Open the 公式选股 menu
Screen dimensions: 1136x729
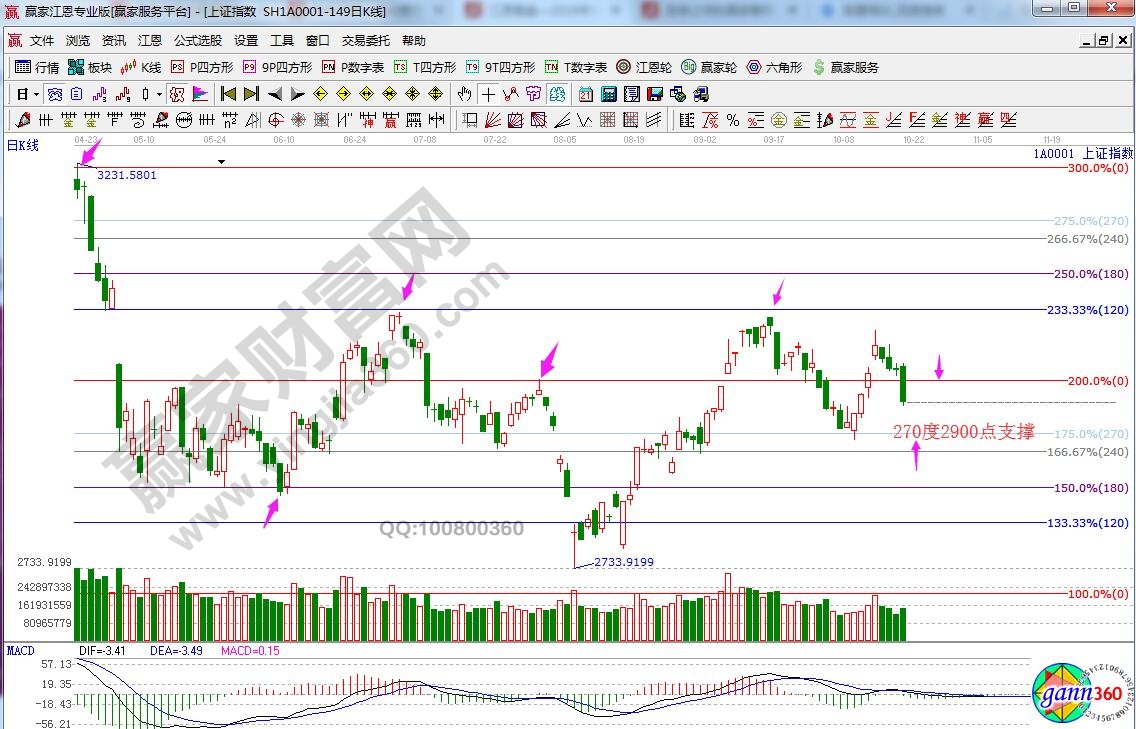[x=198, y=41]
